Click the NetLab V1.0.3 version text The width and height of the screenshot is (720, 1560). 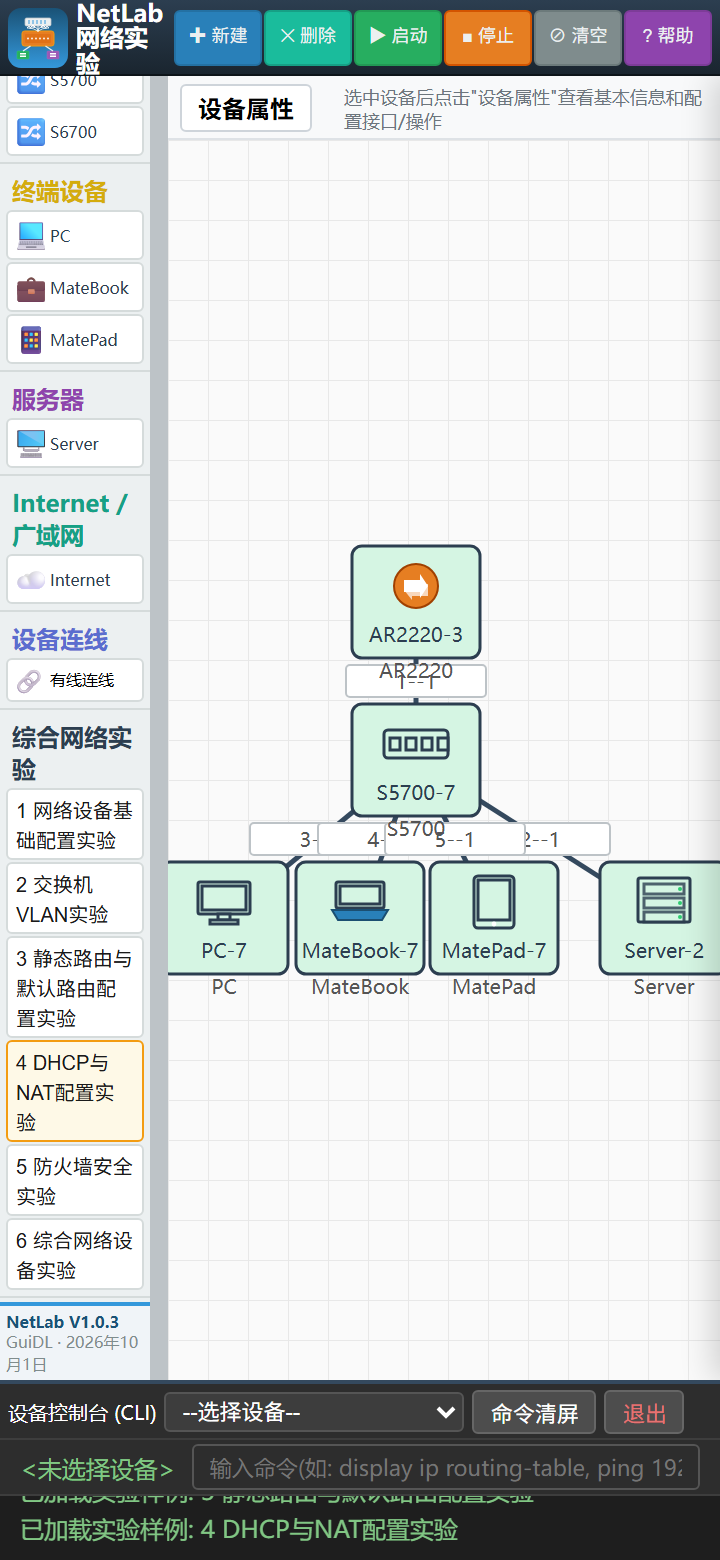(x=63, y=1322)
